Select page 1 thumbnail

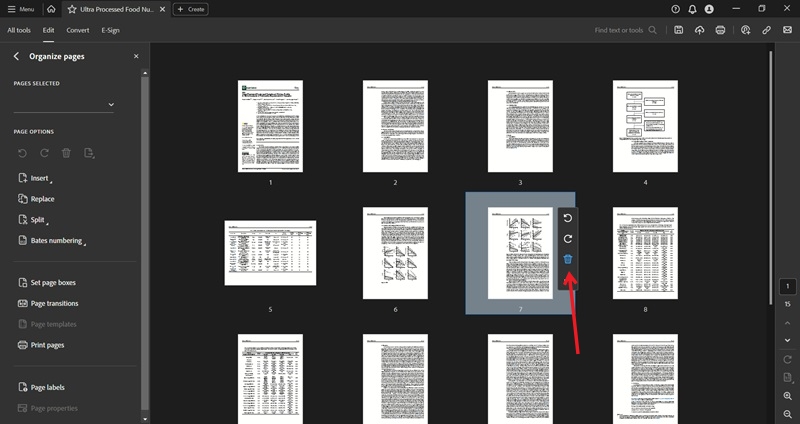click(270, 126)
